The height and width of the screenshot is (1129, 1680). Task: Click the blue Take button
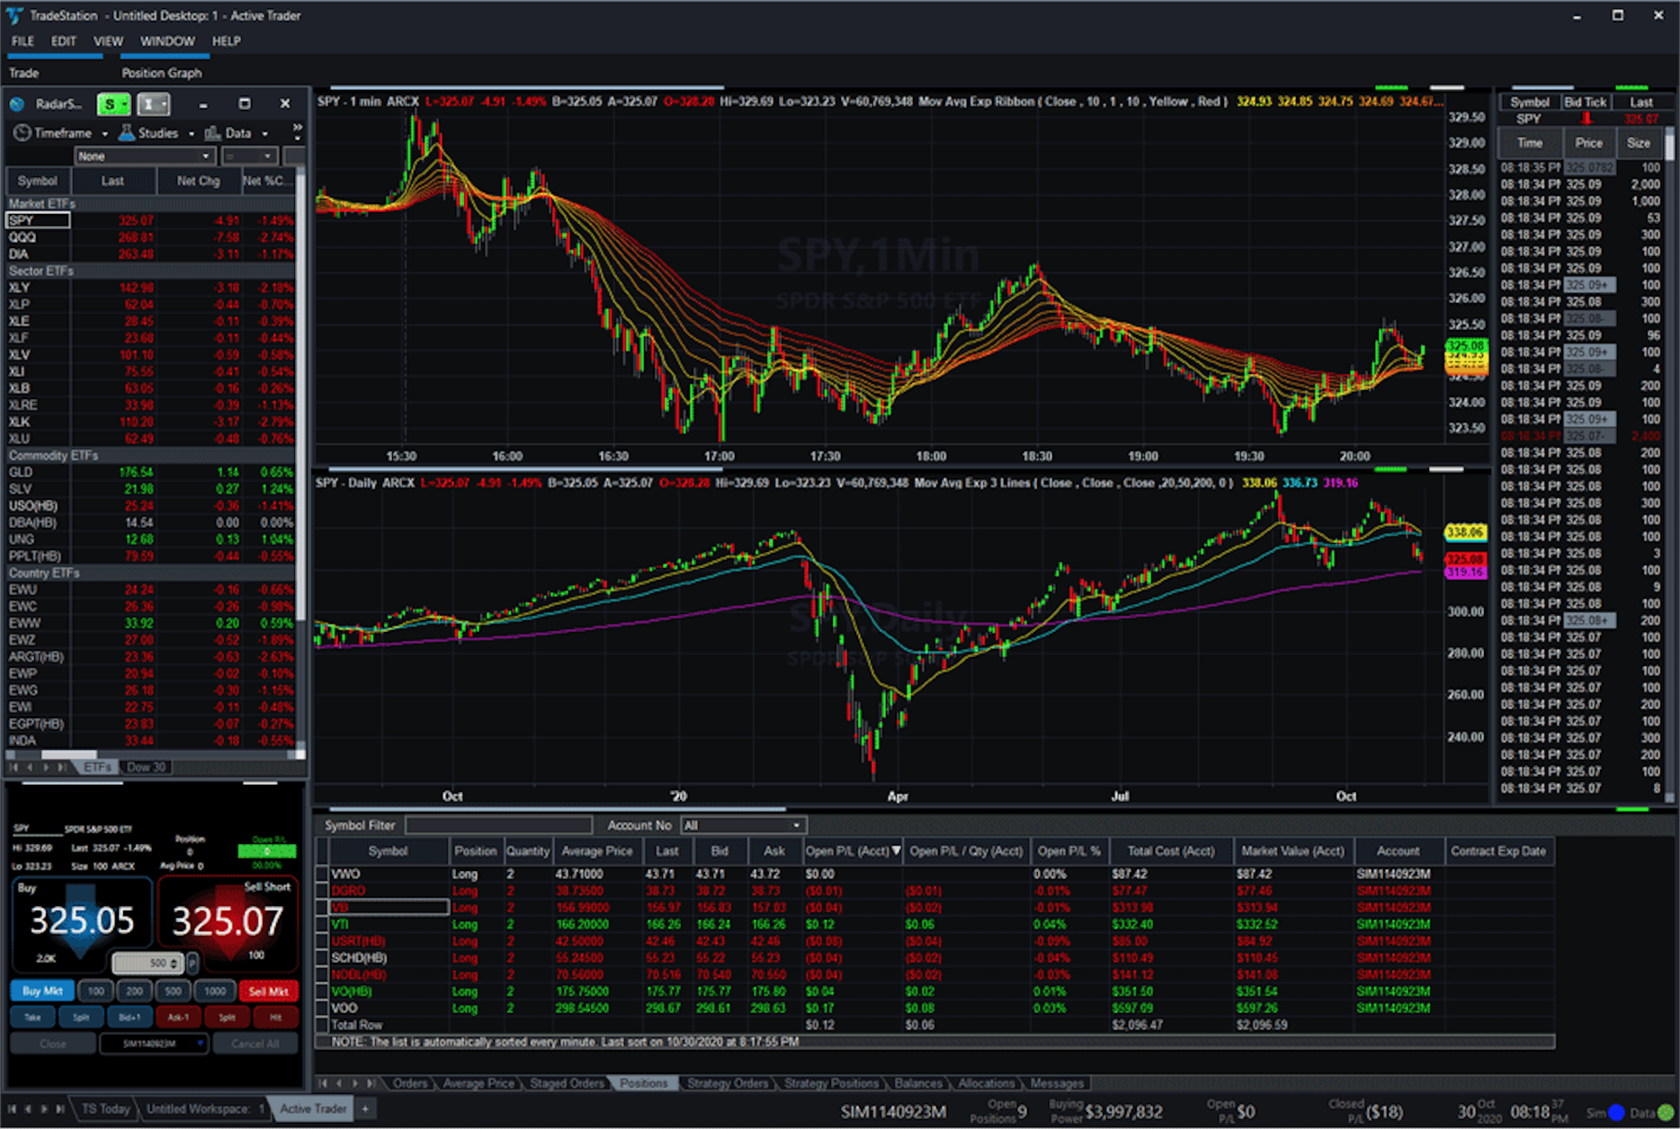[x=33, y=1017]
